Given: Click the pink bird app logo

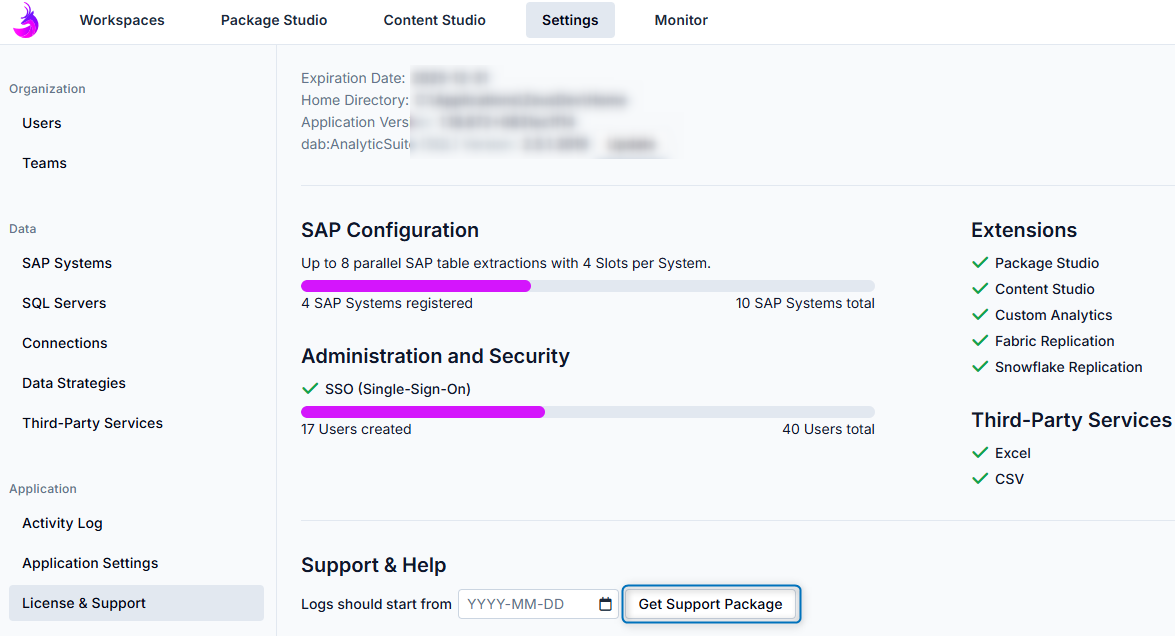Looking at the screenshot, I should [x=26, y=20].
